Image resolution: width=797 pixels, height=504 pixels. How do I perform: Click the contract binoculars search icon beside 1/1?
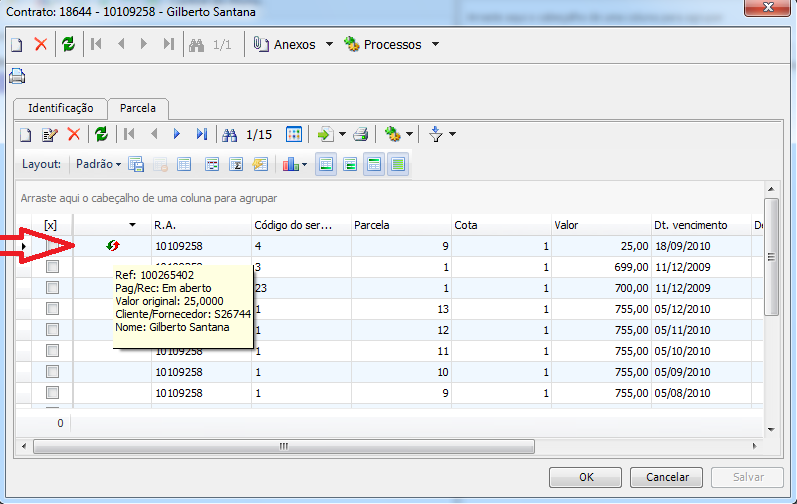coord(196,45)
